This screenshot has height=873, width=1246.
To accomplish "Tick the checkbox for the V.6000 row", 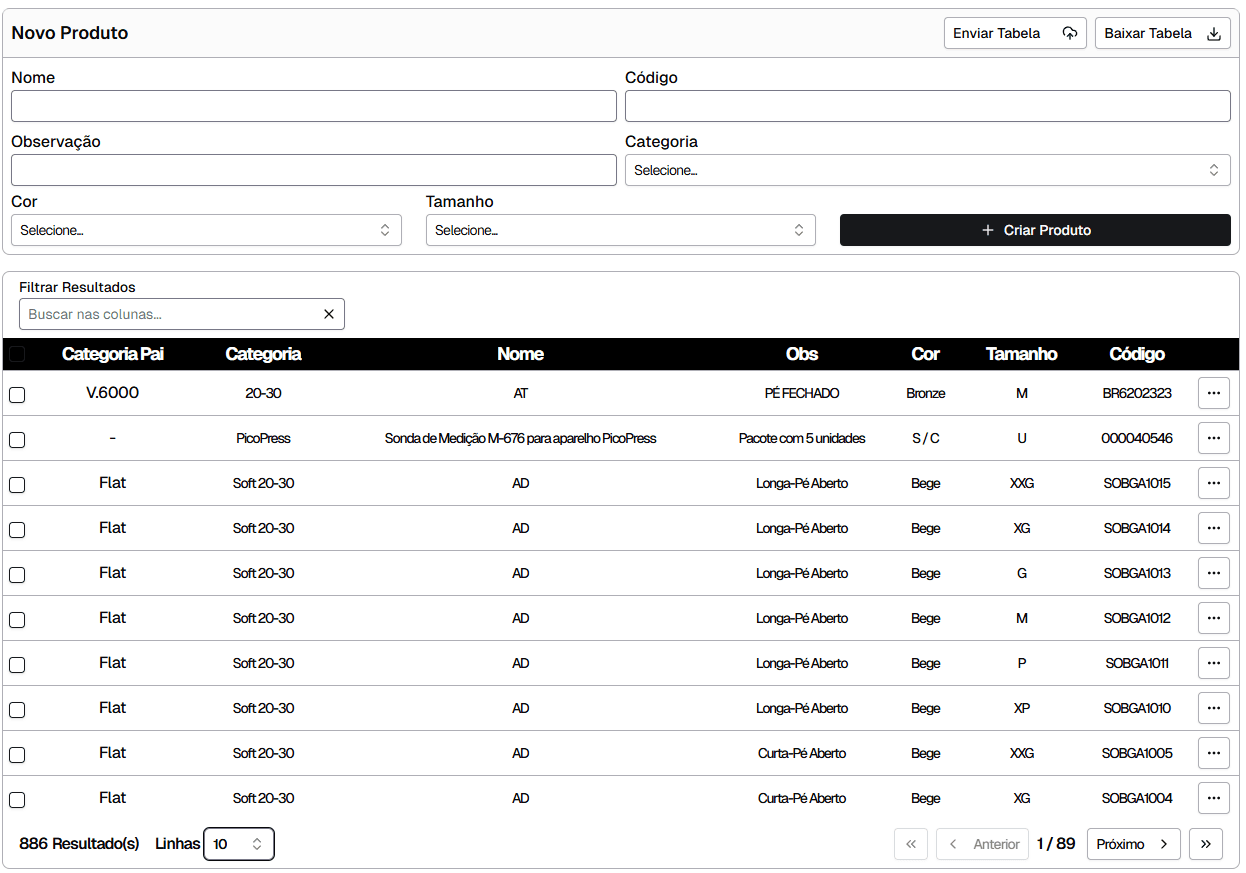I will (17, 395).
